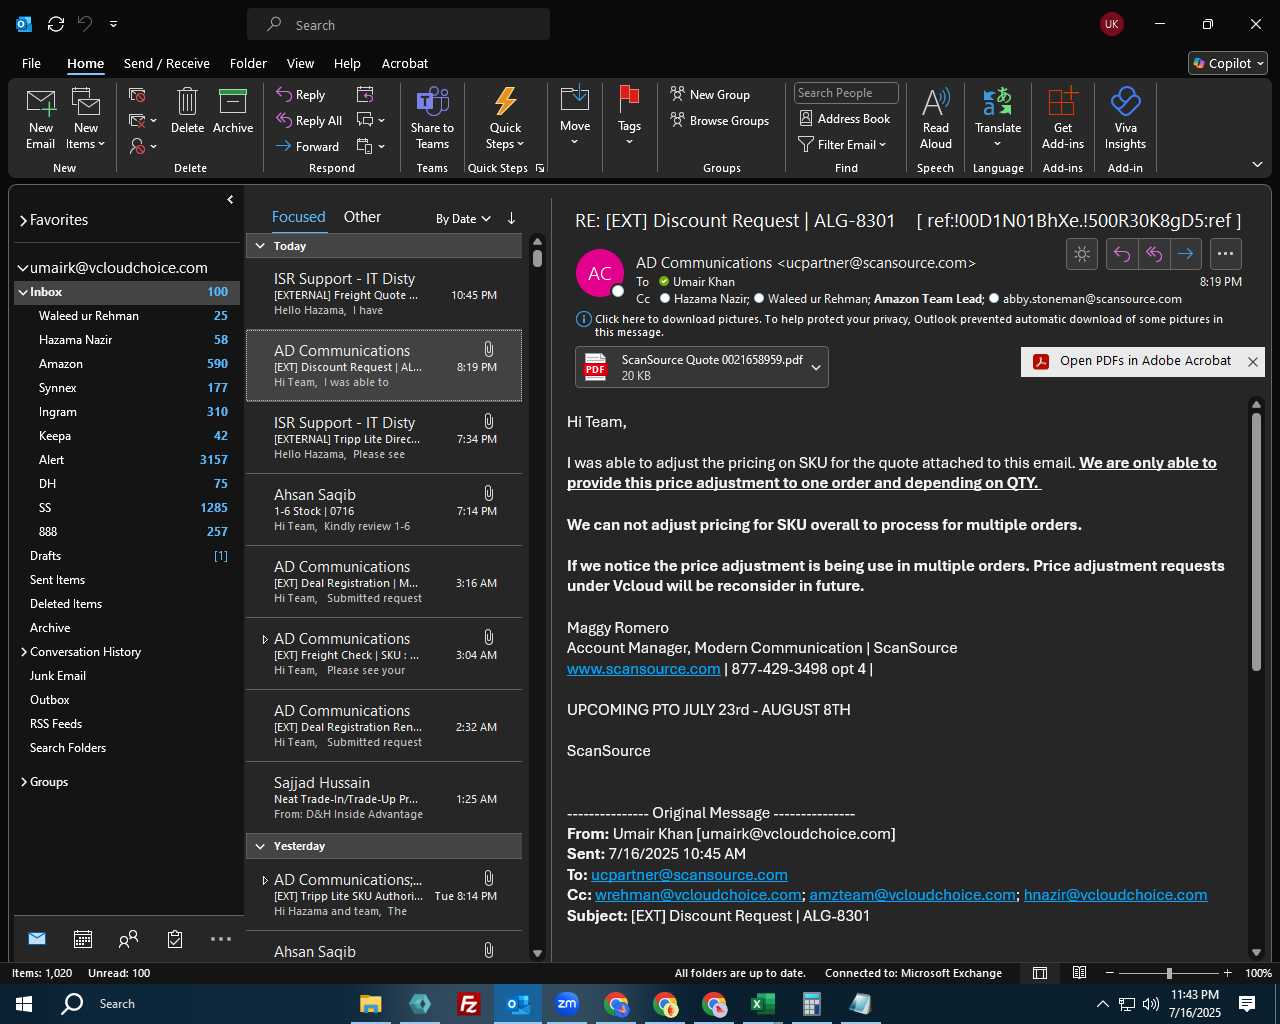This screenshot has width=1280, height=1024.
Task: Expand the Groups section
Action: point(24,782)
